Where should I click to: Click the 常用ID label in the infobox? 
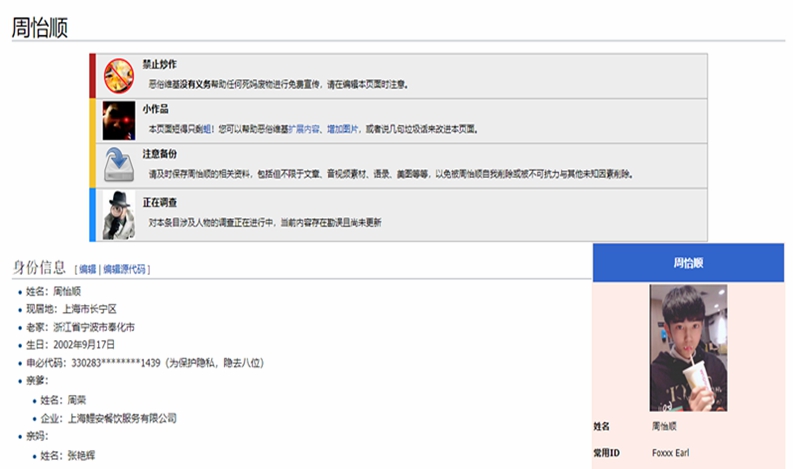tap(606, 453)
